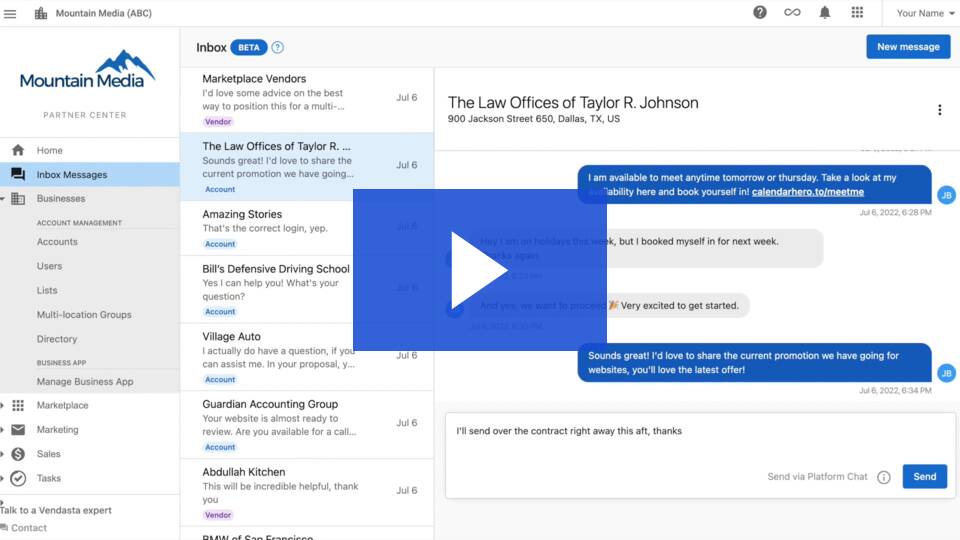960x540 pixels.
Task: Open Lists in sidebar
Action: click(x=47, y=290)
